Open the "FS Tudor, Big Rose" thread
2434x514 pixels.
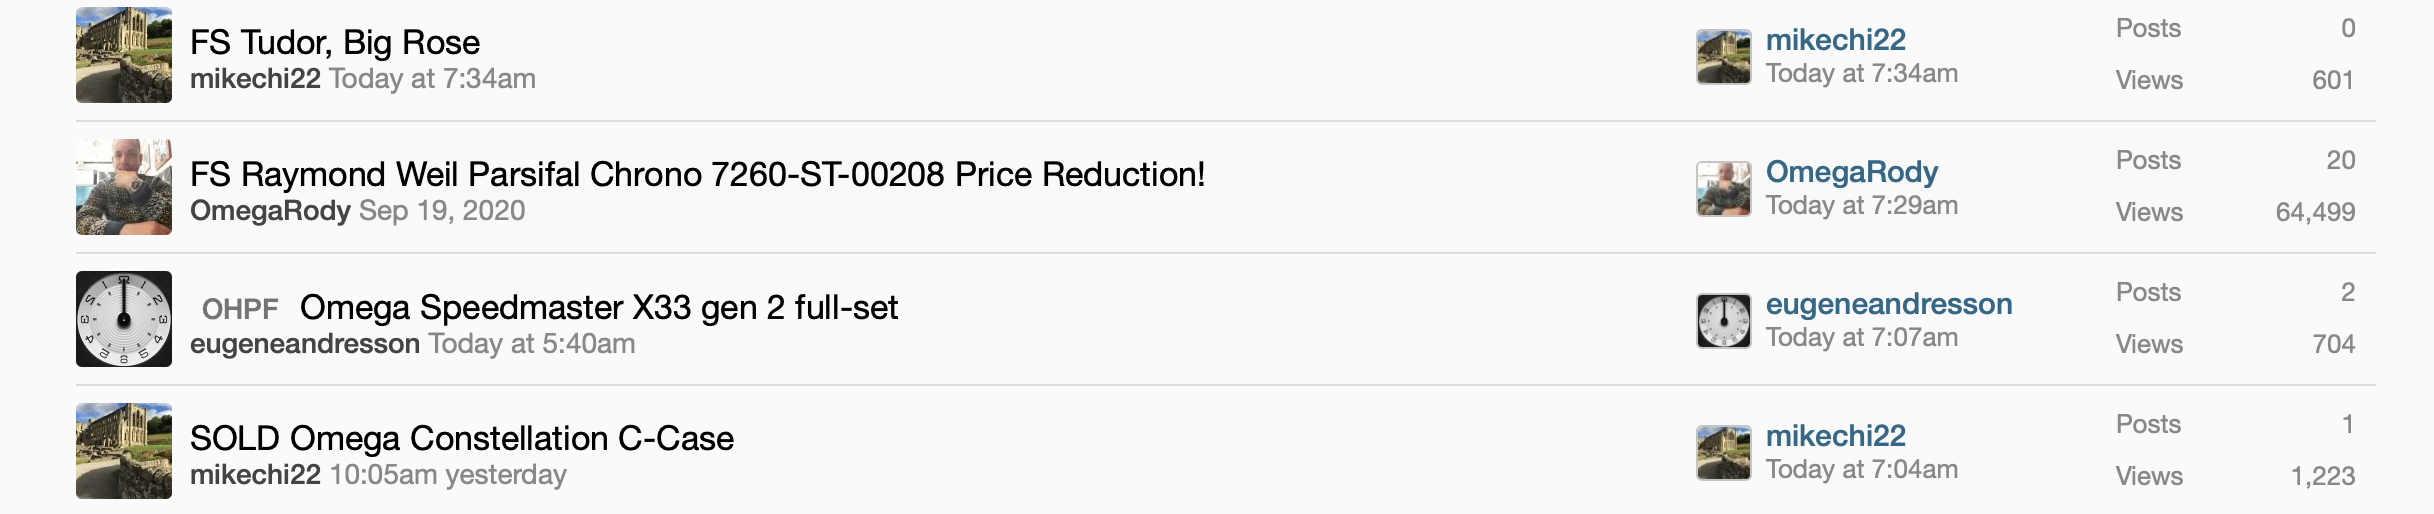[x=335, y=42]
